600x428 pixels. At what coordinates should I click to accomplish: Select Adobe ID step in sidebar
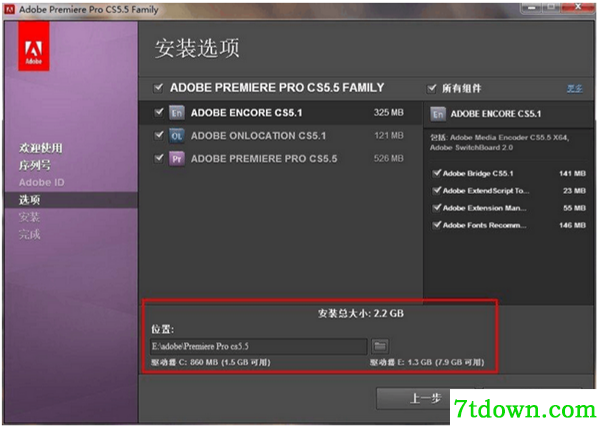pos(42,182)
